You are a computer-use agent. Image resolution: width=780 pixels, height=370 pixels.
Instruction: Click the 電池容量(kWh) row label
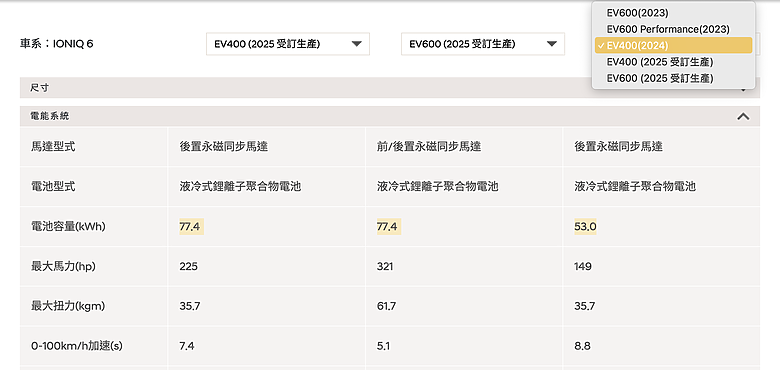point(68,226)
